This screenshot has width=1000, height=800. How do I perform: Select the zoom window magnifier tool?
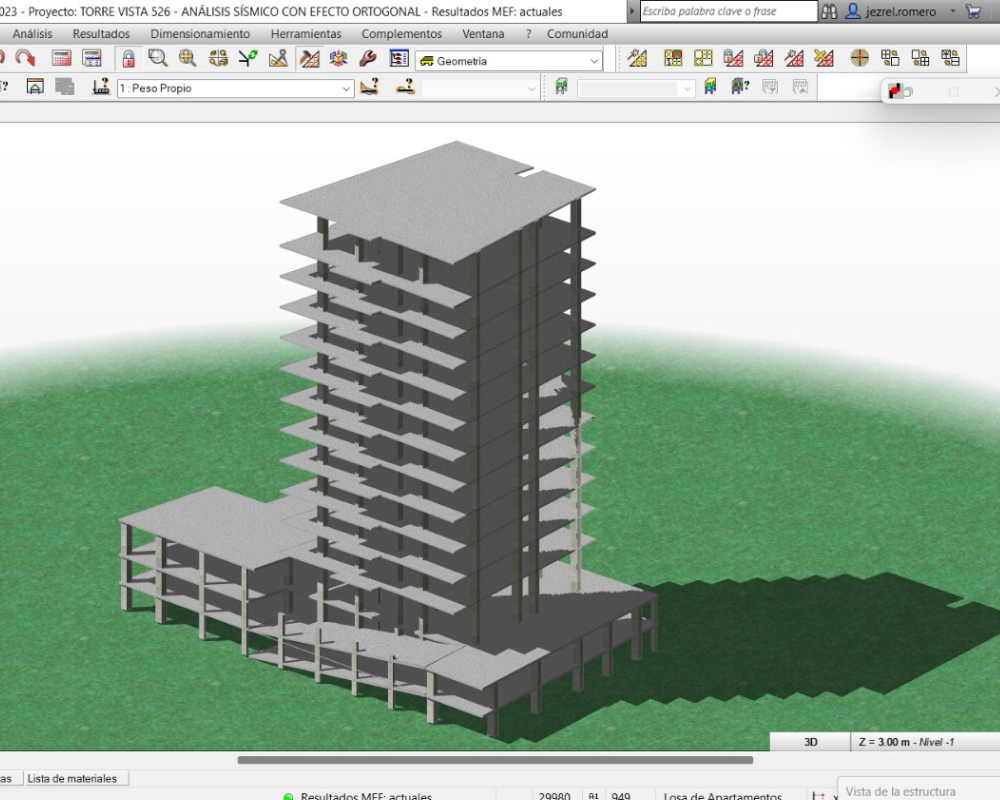pyautogui.click(x=157, y=59)
